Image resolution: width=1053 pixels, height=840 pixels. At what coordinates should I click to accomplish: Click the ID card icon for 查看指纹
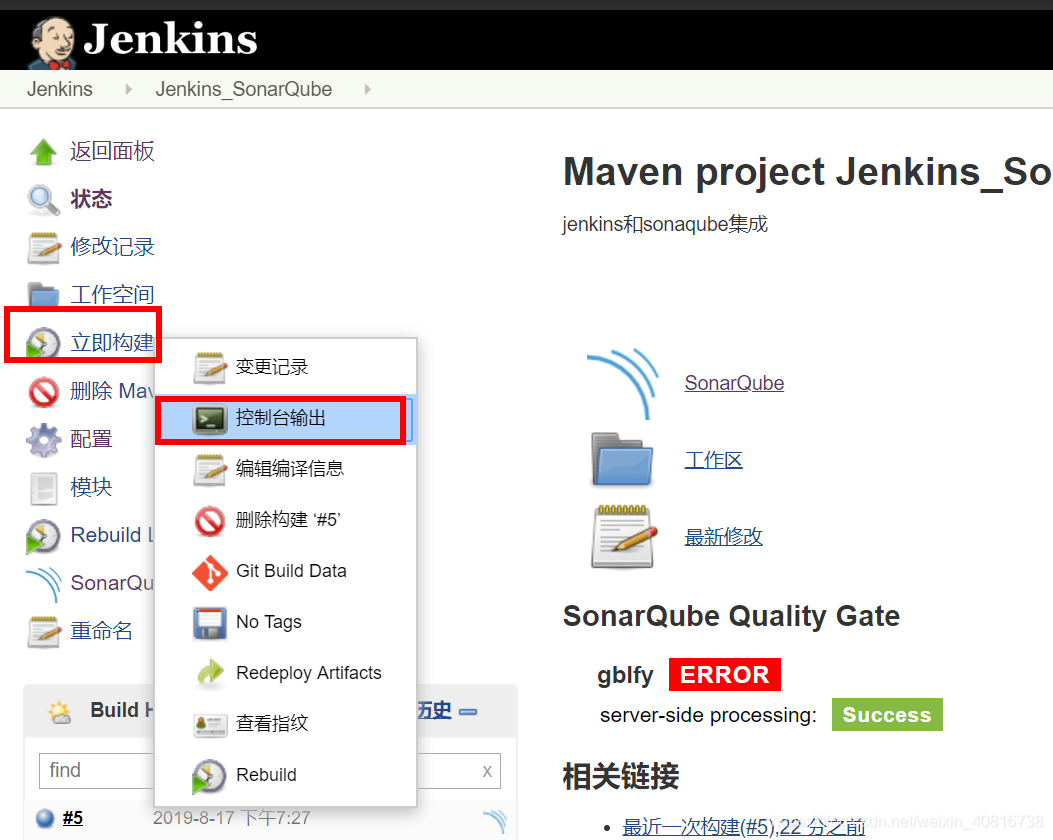point(210,725)
